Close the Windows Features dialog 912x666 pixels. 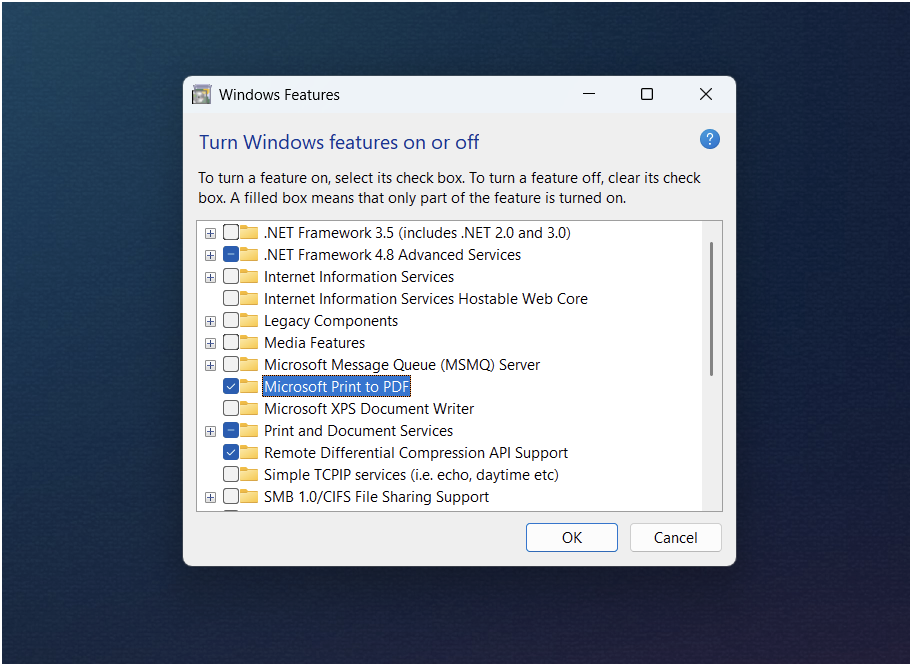click(x=706, y=94)
